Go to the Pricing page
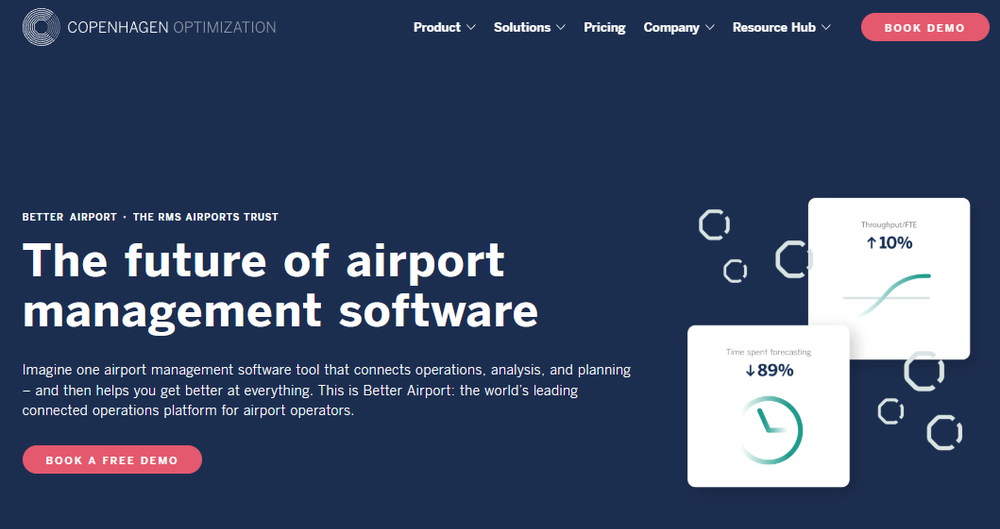1000x529 pixels. 605,27
